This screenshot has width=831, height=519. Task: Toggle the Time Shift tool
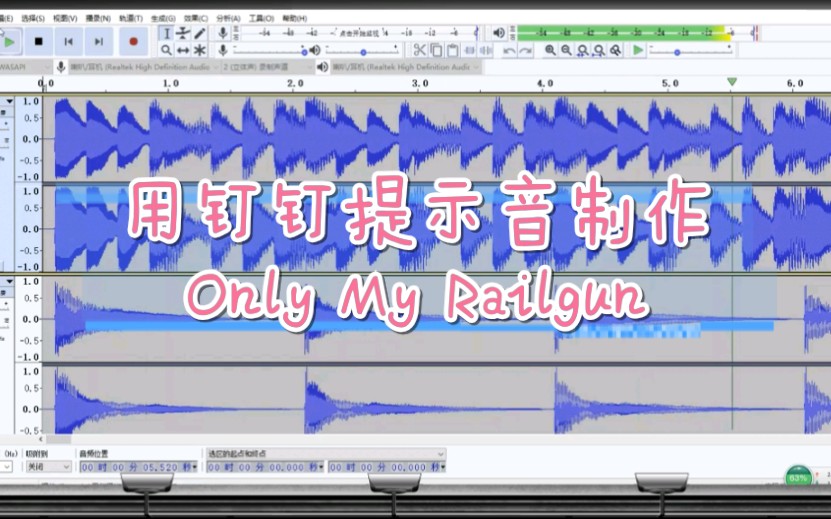[x=183, y=50]
